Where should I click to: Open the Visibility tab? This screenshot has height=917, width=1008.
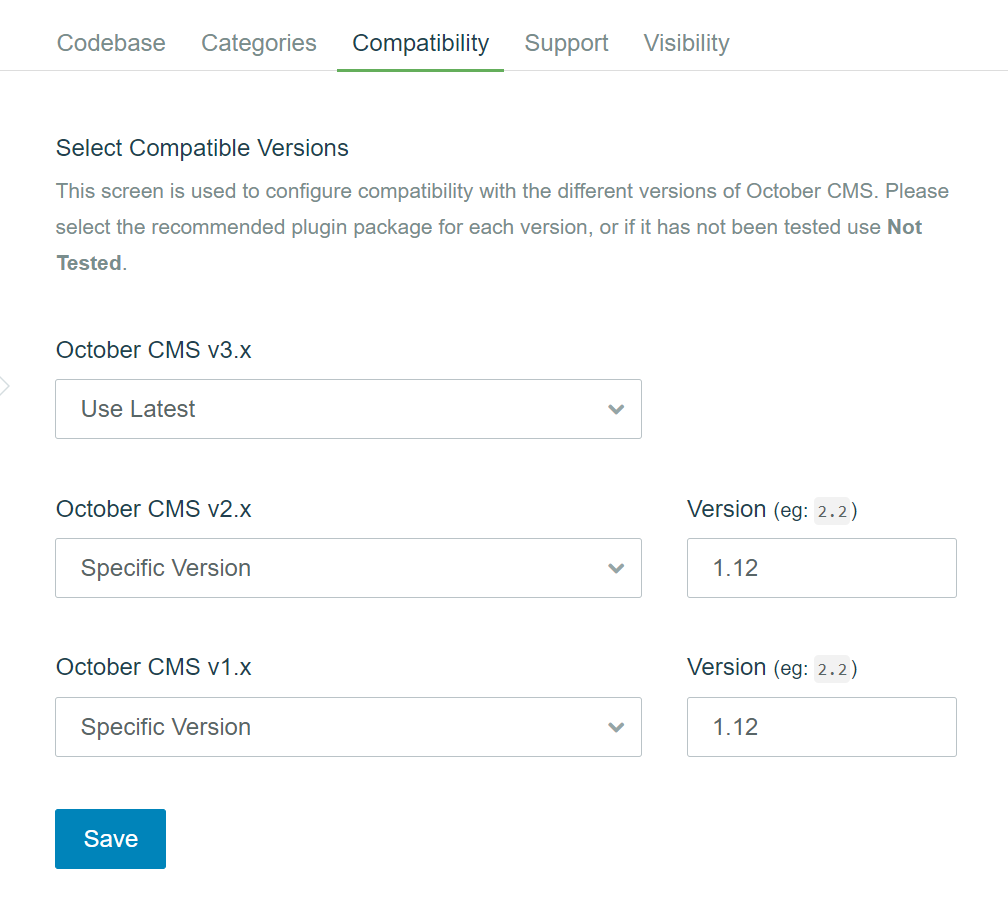pyautogui.click(x=686, y=43)
